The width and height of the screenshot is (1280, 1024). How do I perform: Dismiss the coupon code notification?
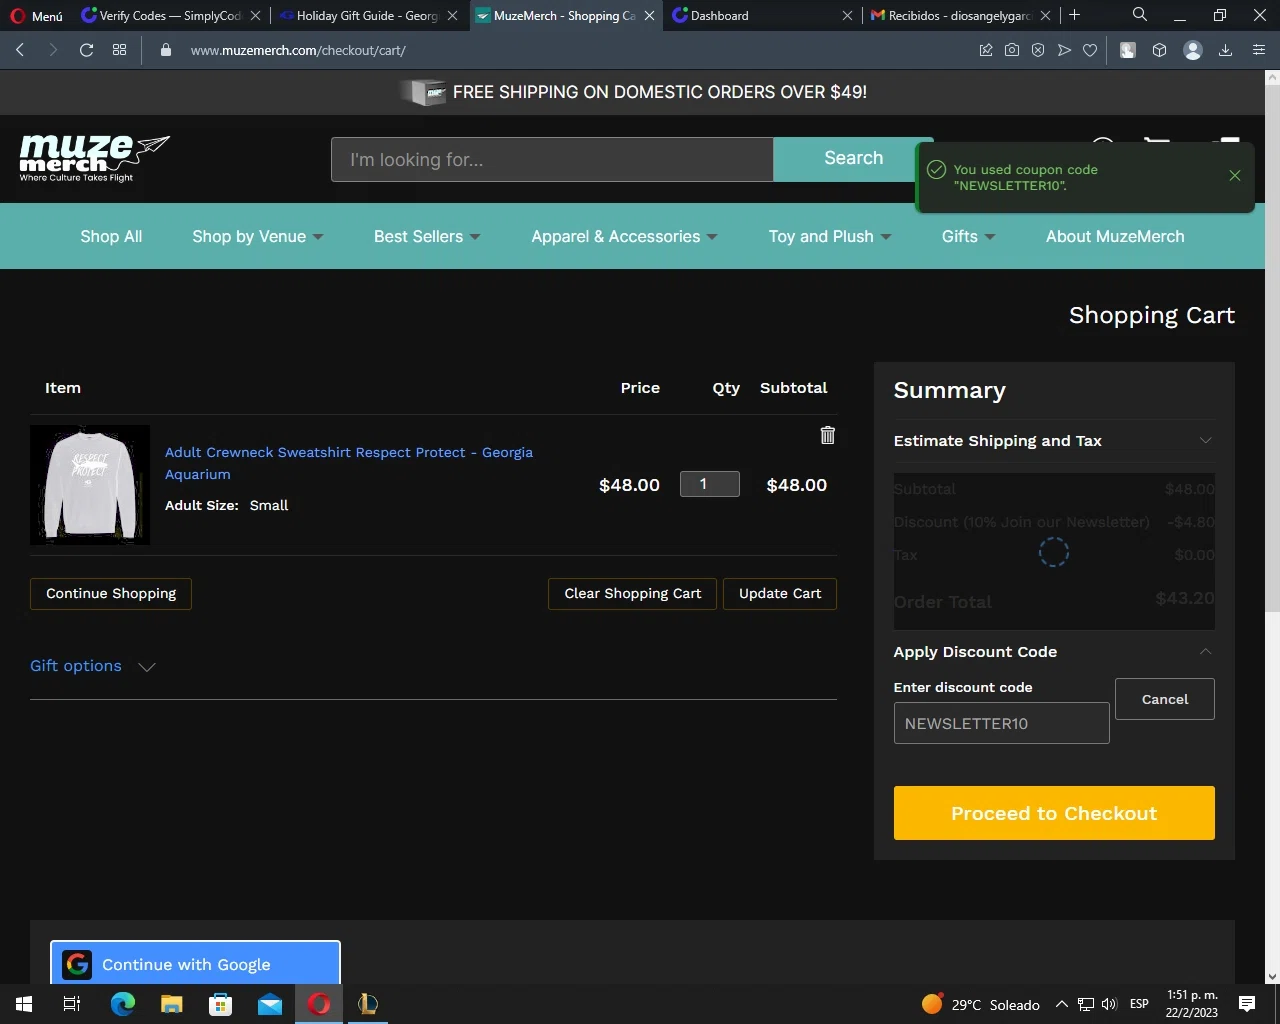[x=1235, y=176]
